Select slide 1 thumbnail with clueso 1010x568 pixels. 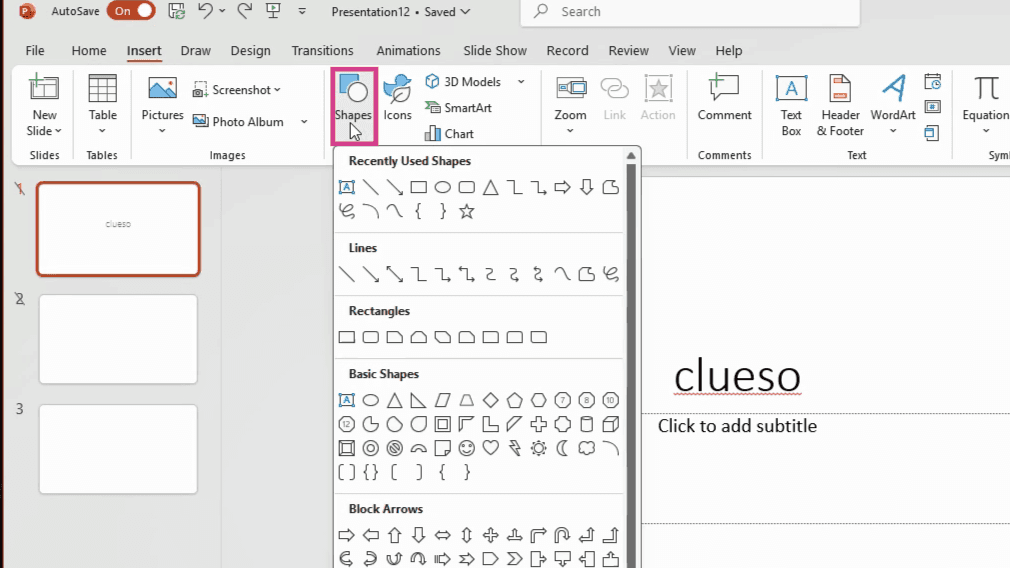point(119,229)
